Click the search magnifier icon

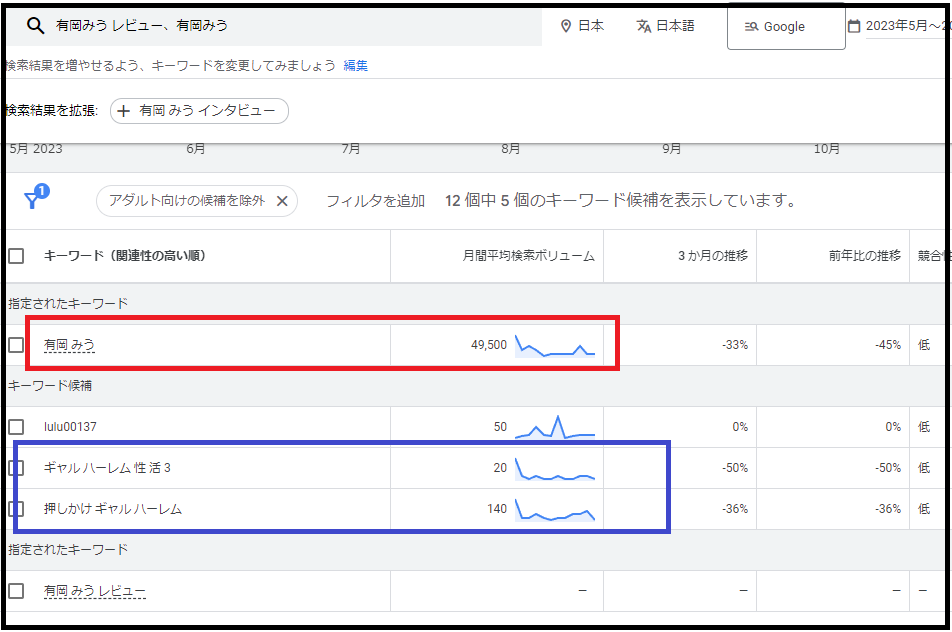click(x=35, y=26)
